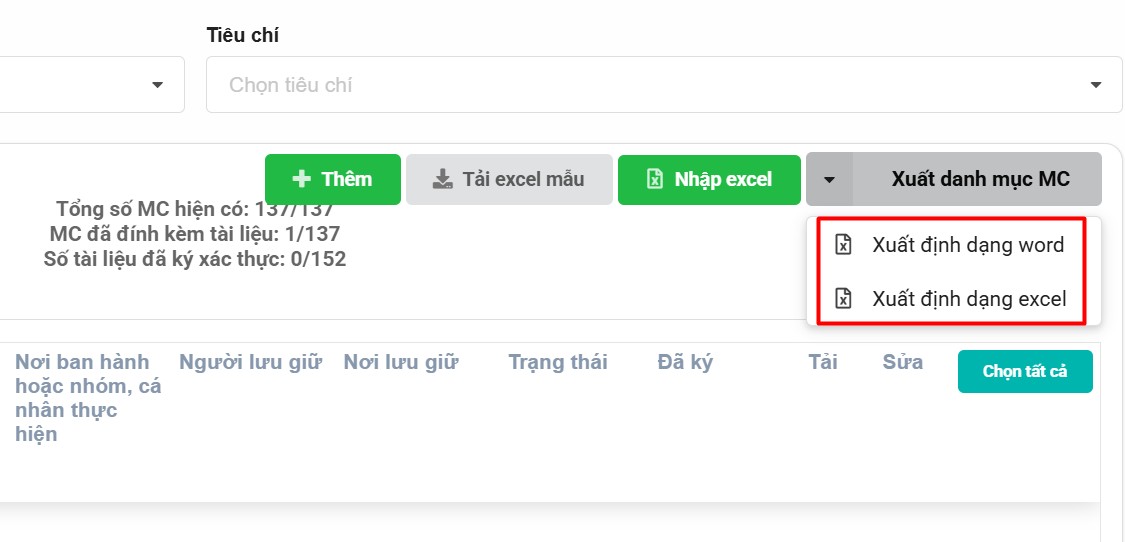Click the Người lưu giữ column header
This screenshot has width=1125, height=542.
[x=250, y=362]
